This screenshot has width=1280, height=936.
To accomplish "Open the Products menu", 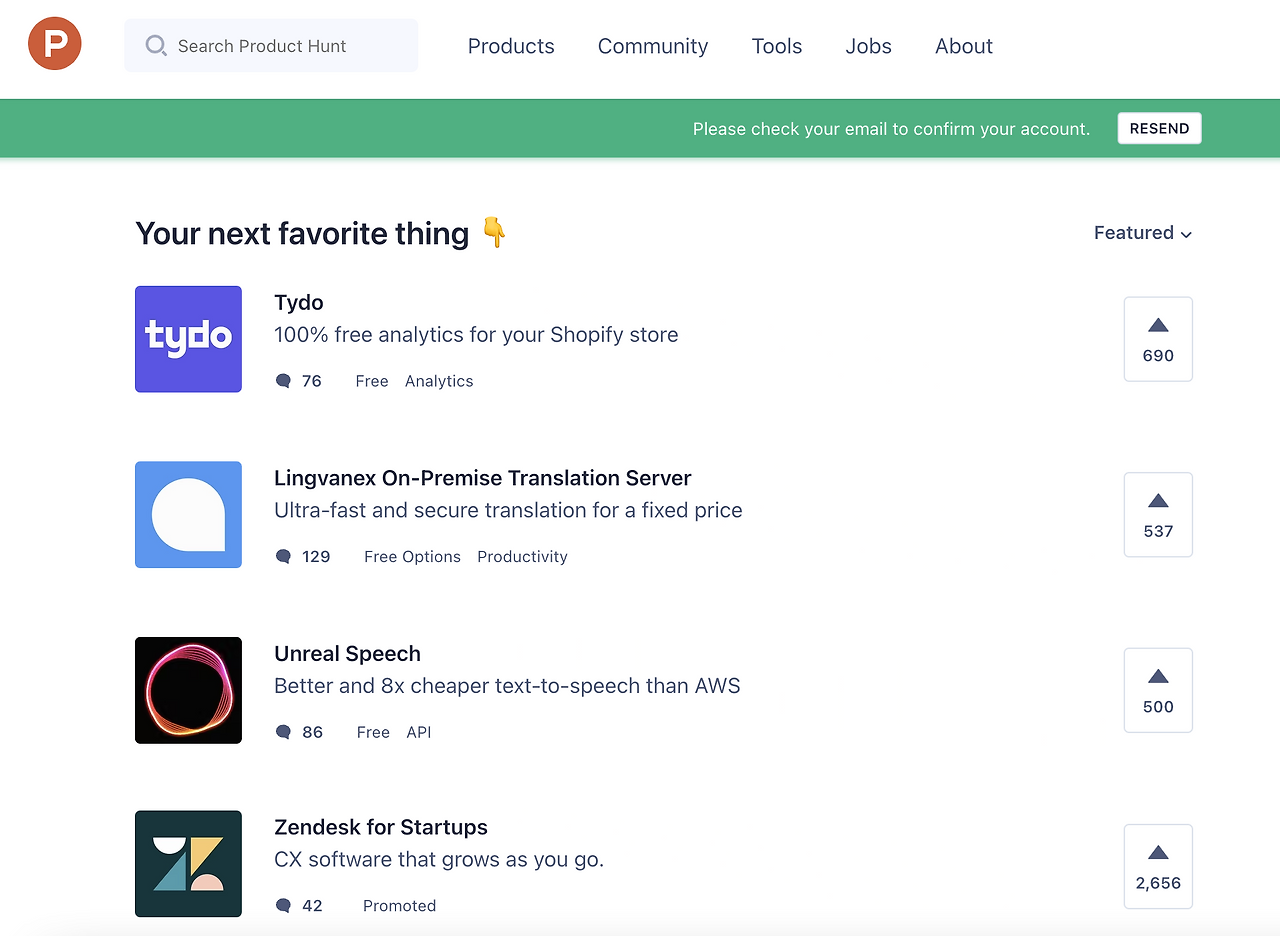I will click(x=511, y=46).
